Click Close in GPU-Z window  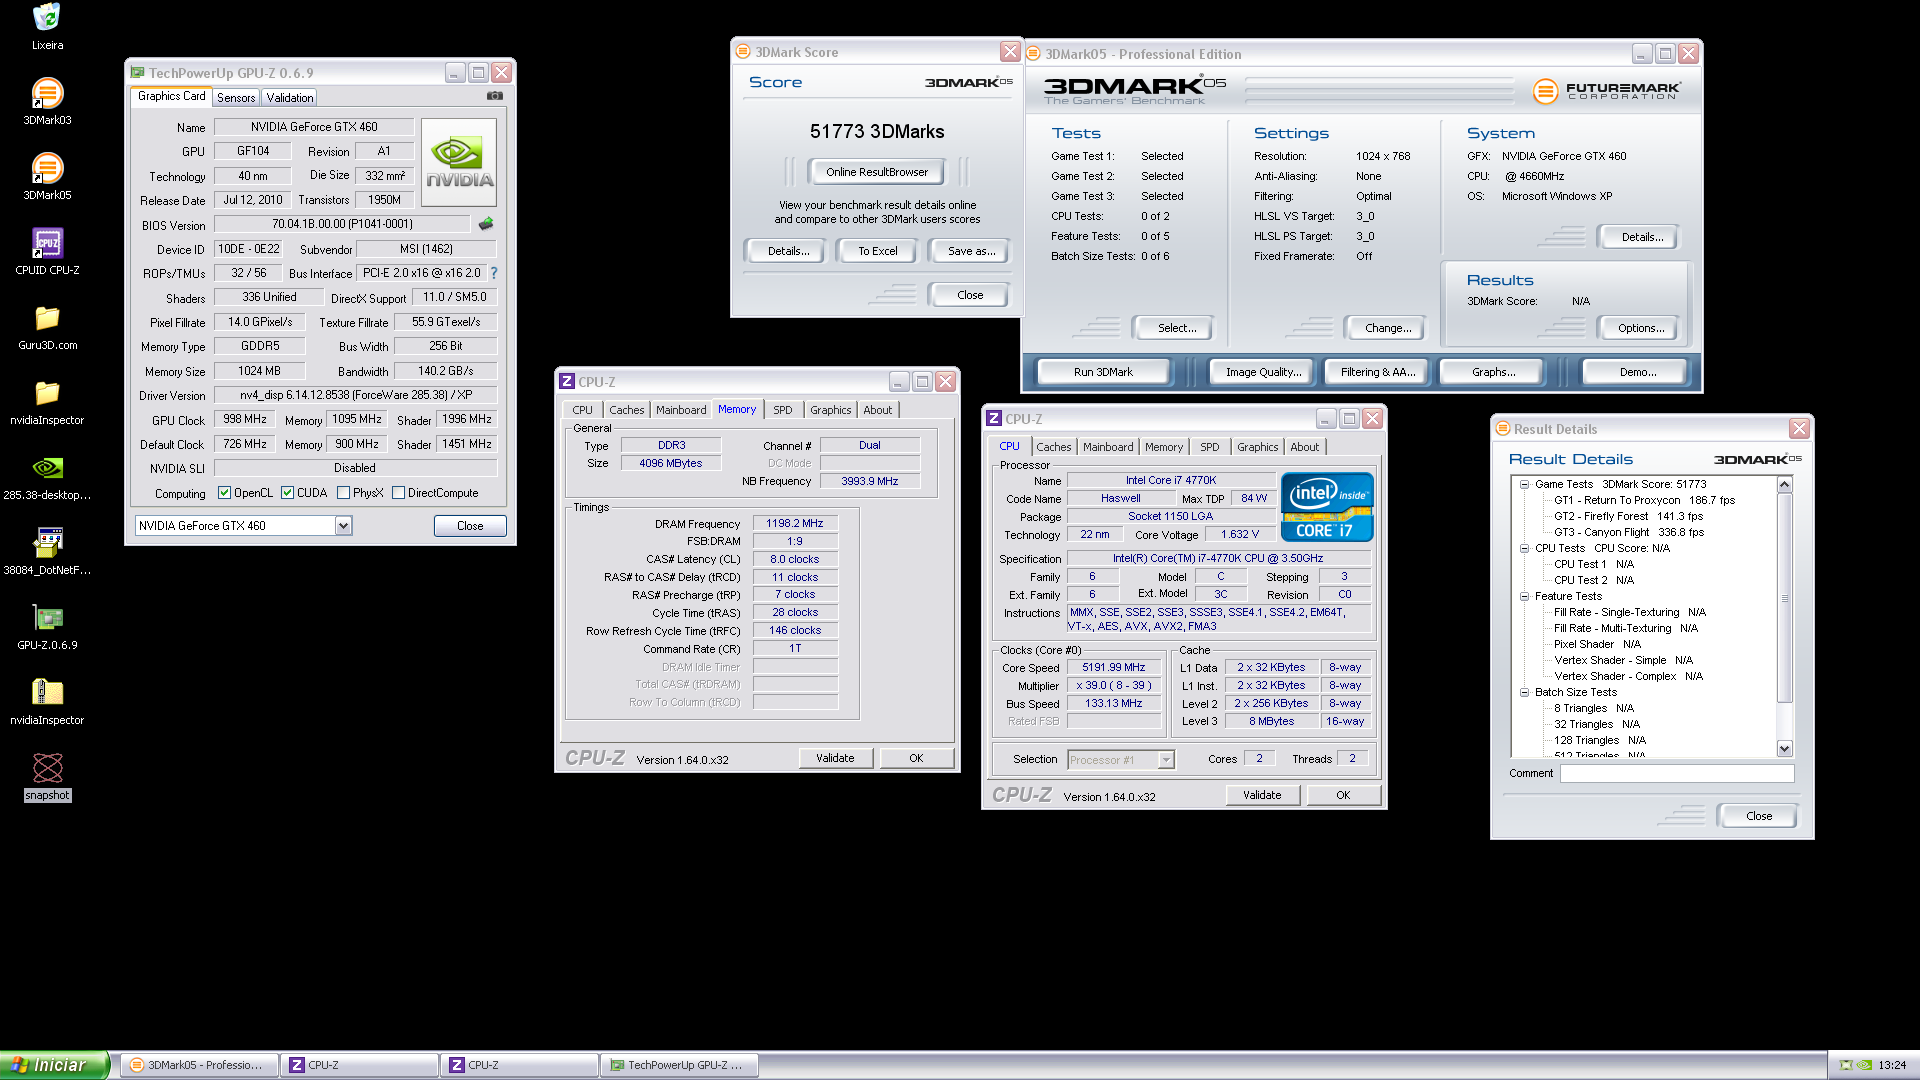(x=470, y=526)
